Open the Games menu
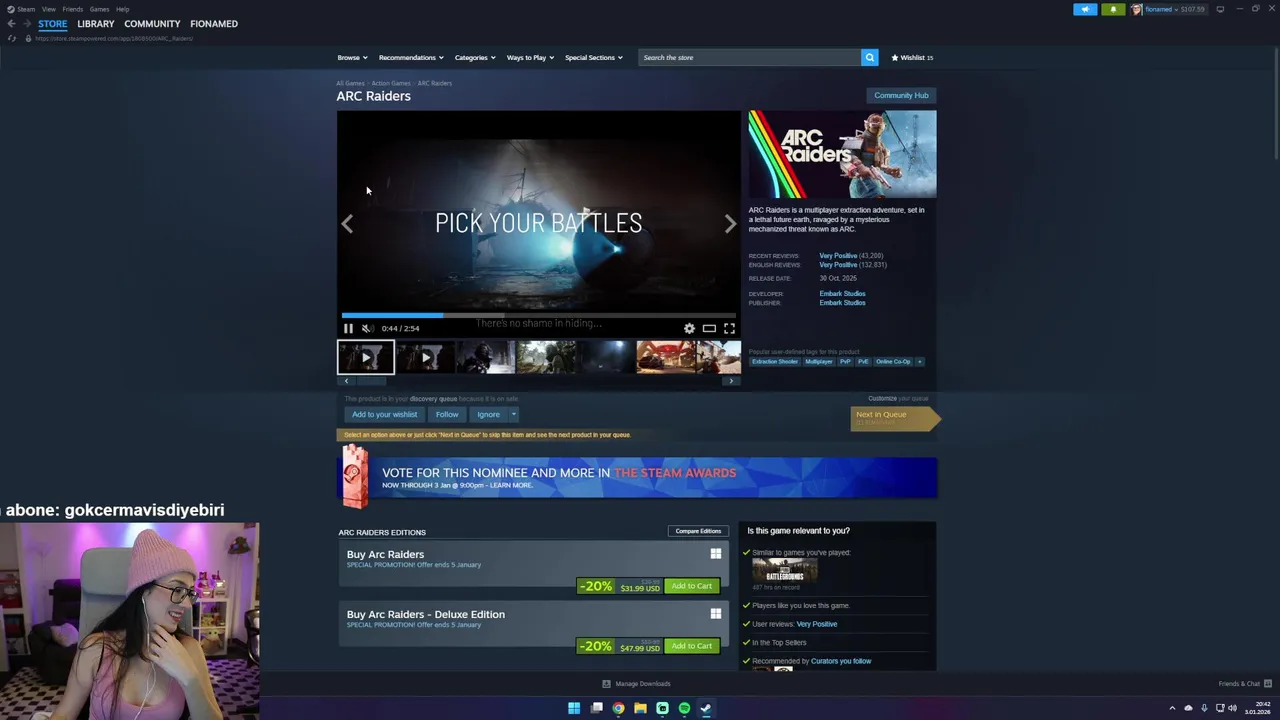Viewport: 1280px width, 720px height. click(99, 9)
